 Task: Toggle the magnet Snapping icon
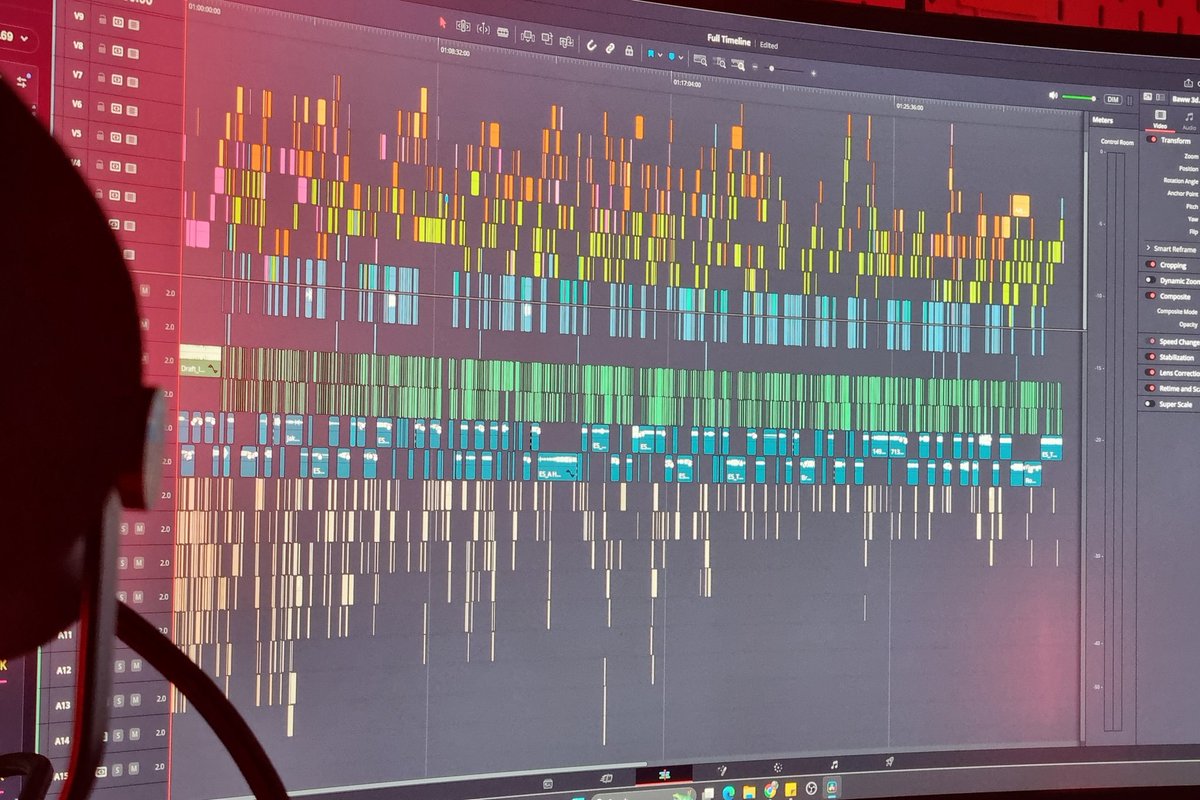click(x=591, y=45)
